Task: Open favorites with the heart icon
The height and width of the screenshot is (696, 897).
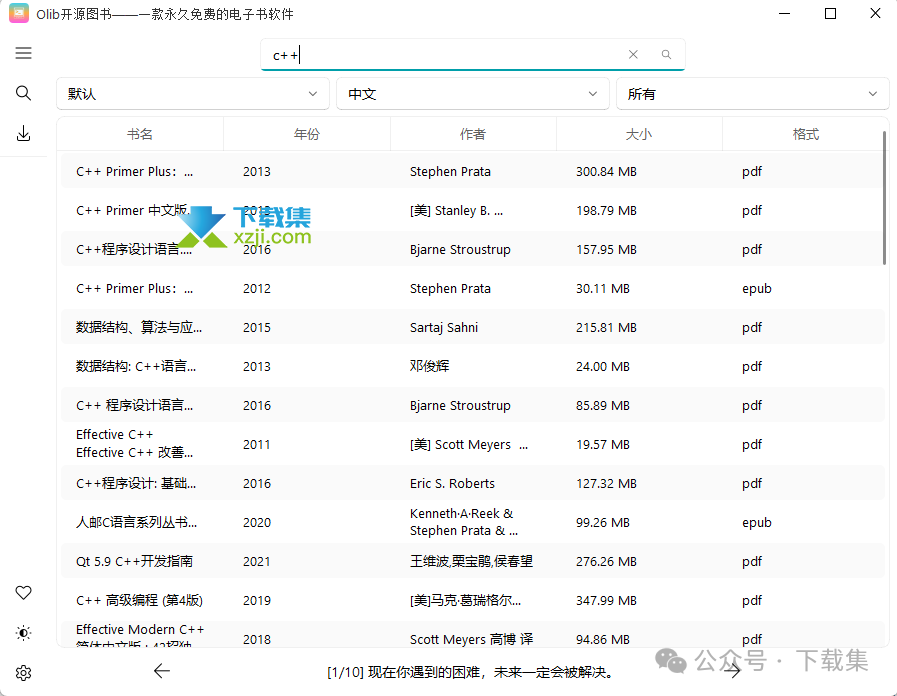Action: [24, 593]
